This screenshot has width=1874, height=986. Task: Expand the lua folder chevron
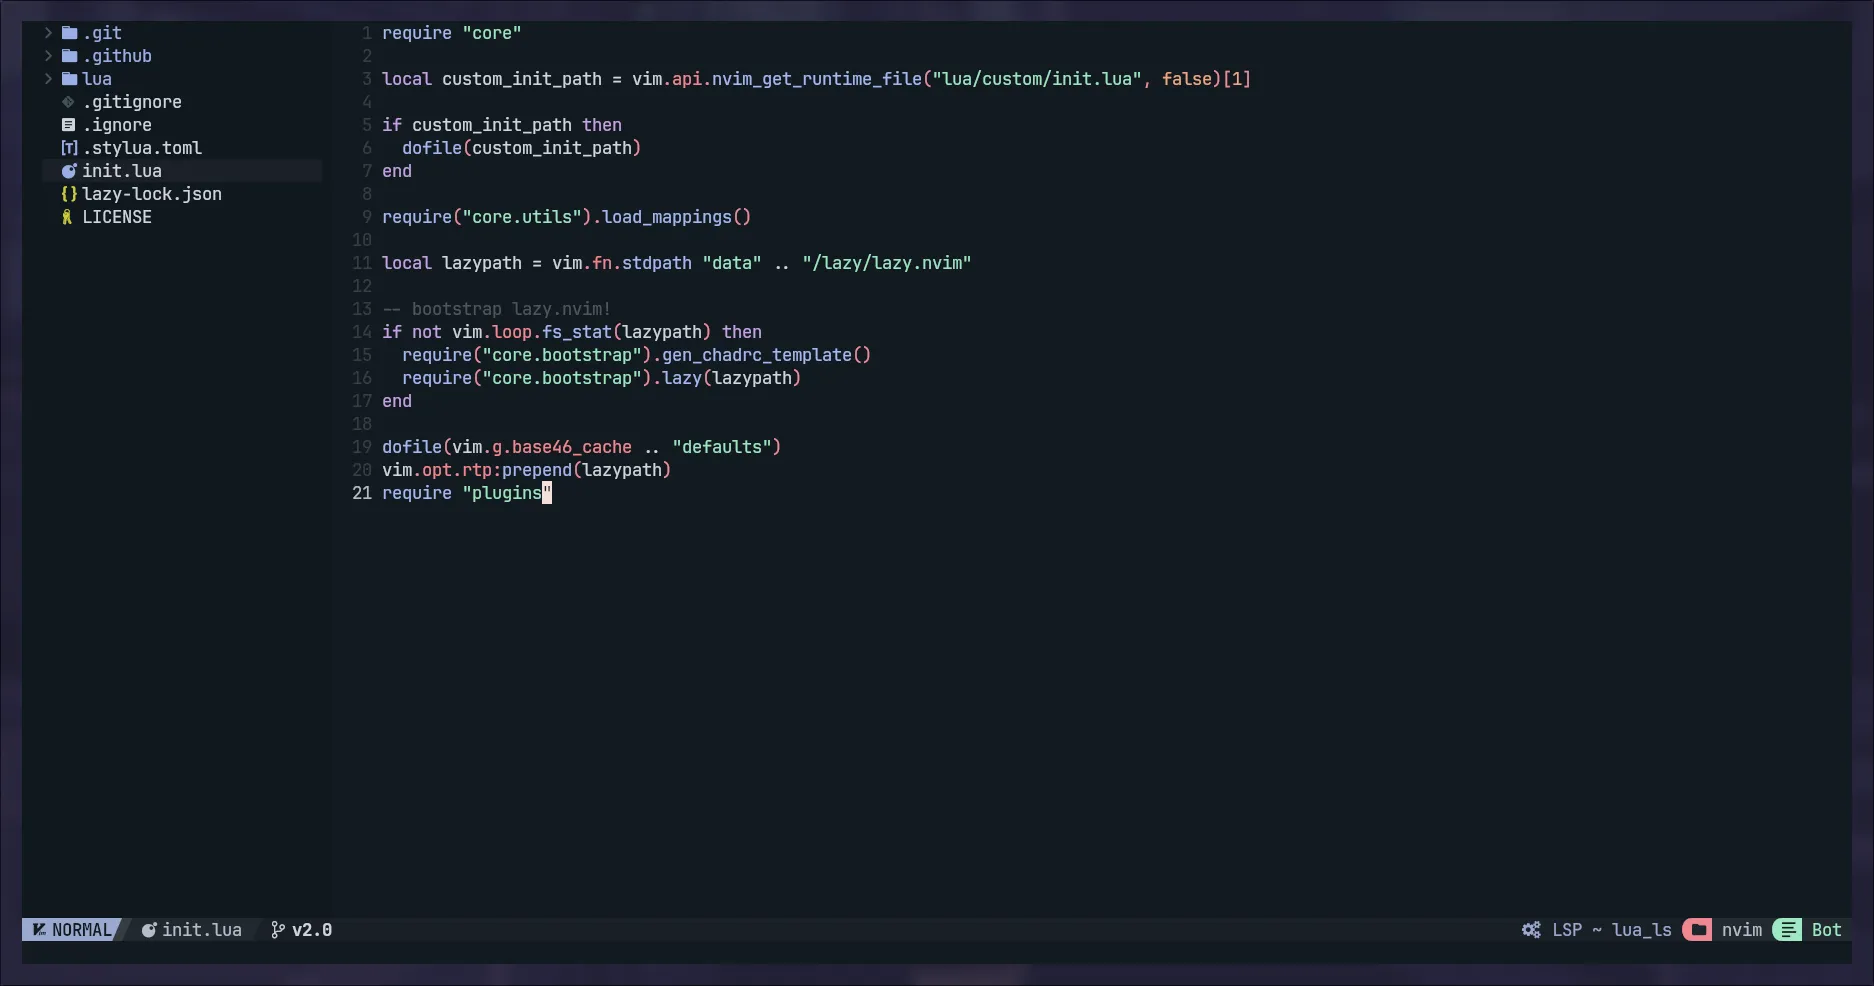click(x=48, y=79)
